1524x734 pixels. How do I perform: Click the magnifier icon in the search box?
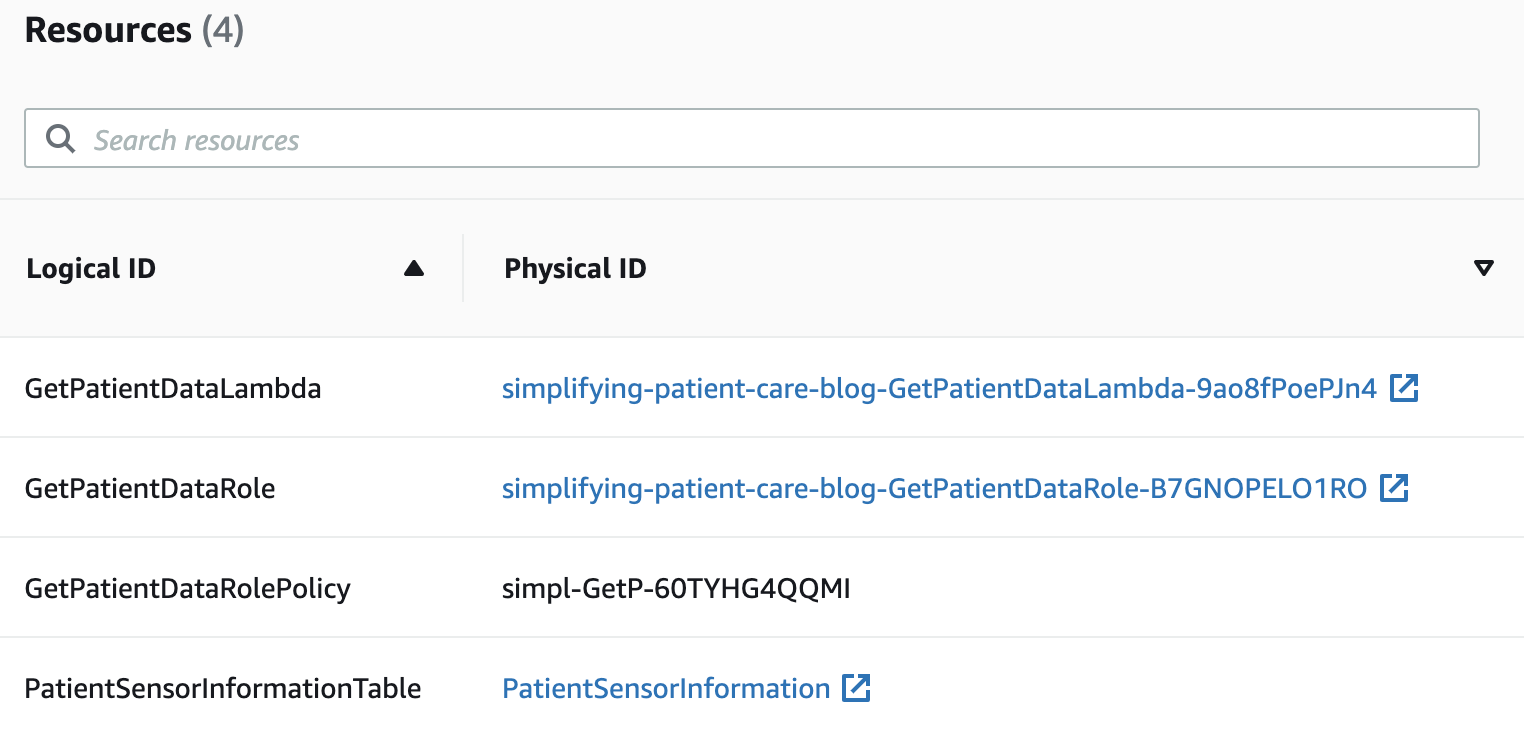coord(60,139)
